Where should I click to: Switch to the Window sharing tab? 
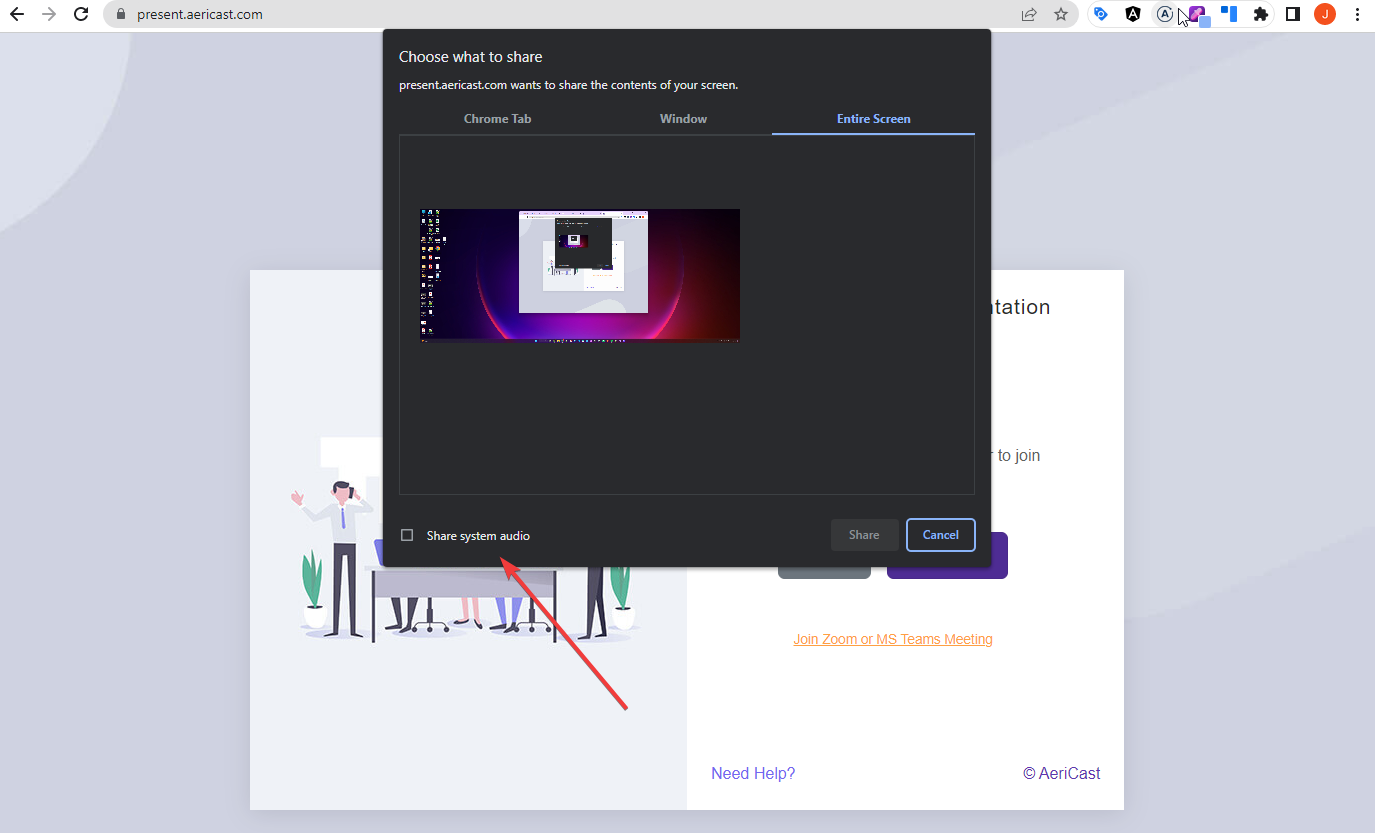click(x=683, y=118)
